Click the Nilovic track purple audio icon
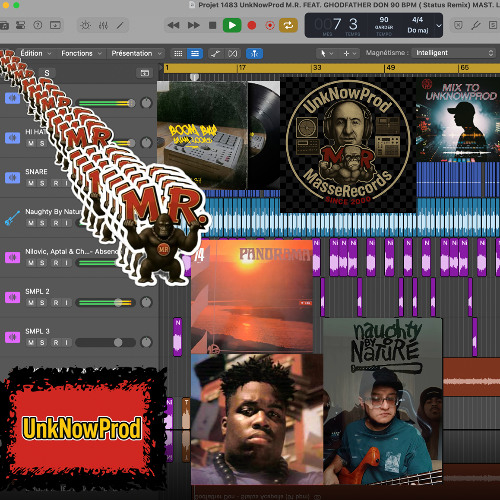 [12, 257]
